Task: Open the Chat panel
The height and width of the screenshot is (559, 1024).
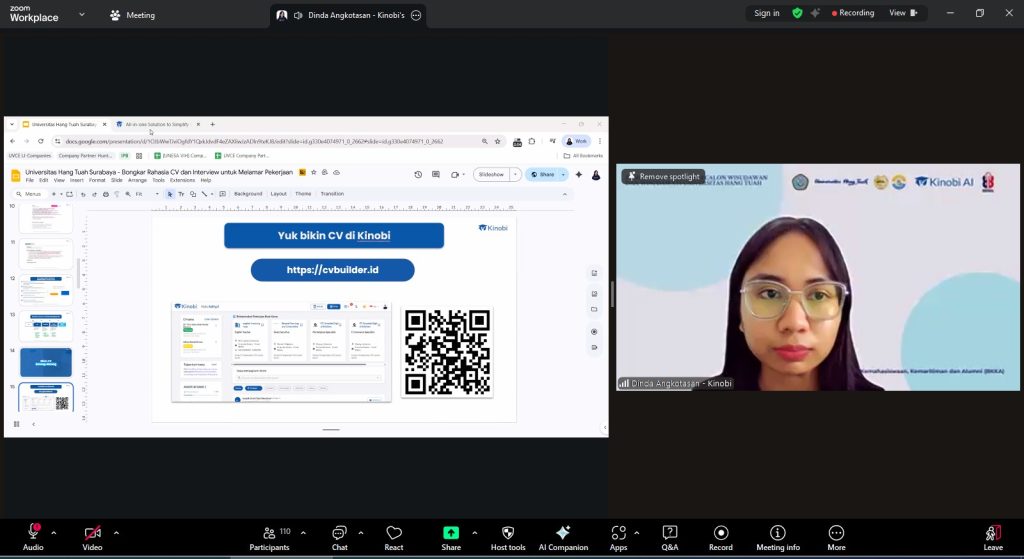Action: point(339,534)
